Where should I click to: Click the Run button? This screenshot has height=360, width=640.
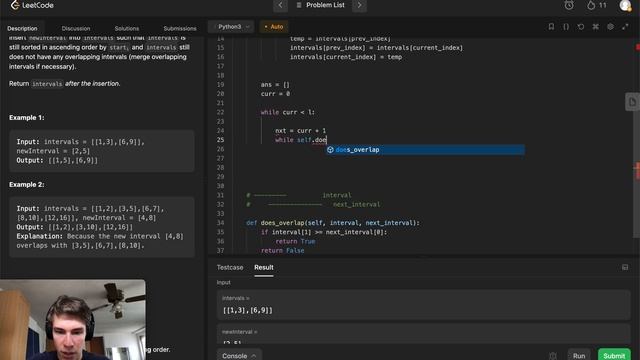[579, 356]
